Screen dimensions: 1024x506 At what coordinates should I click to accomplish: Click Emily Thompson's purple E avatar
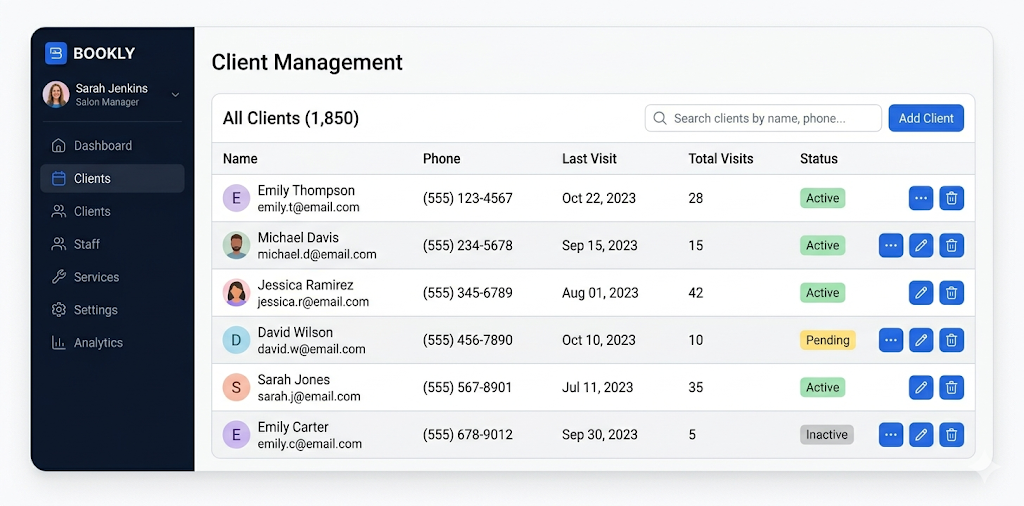coord(236,198)
